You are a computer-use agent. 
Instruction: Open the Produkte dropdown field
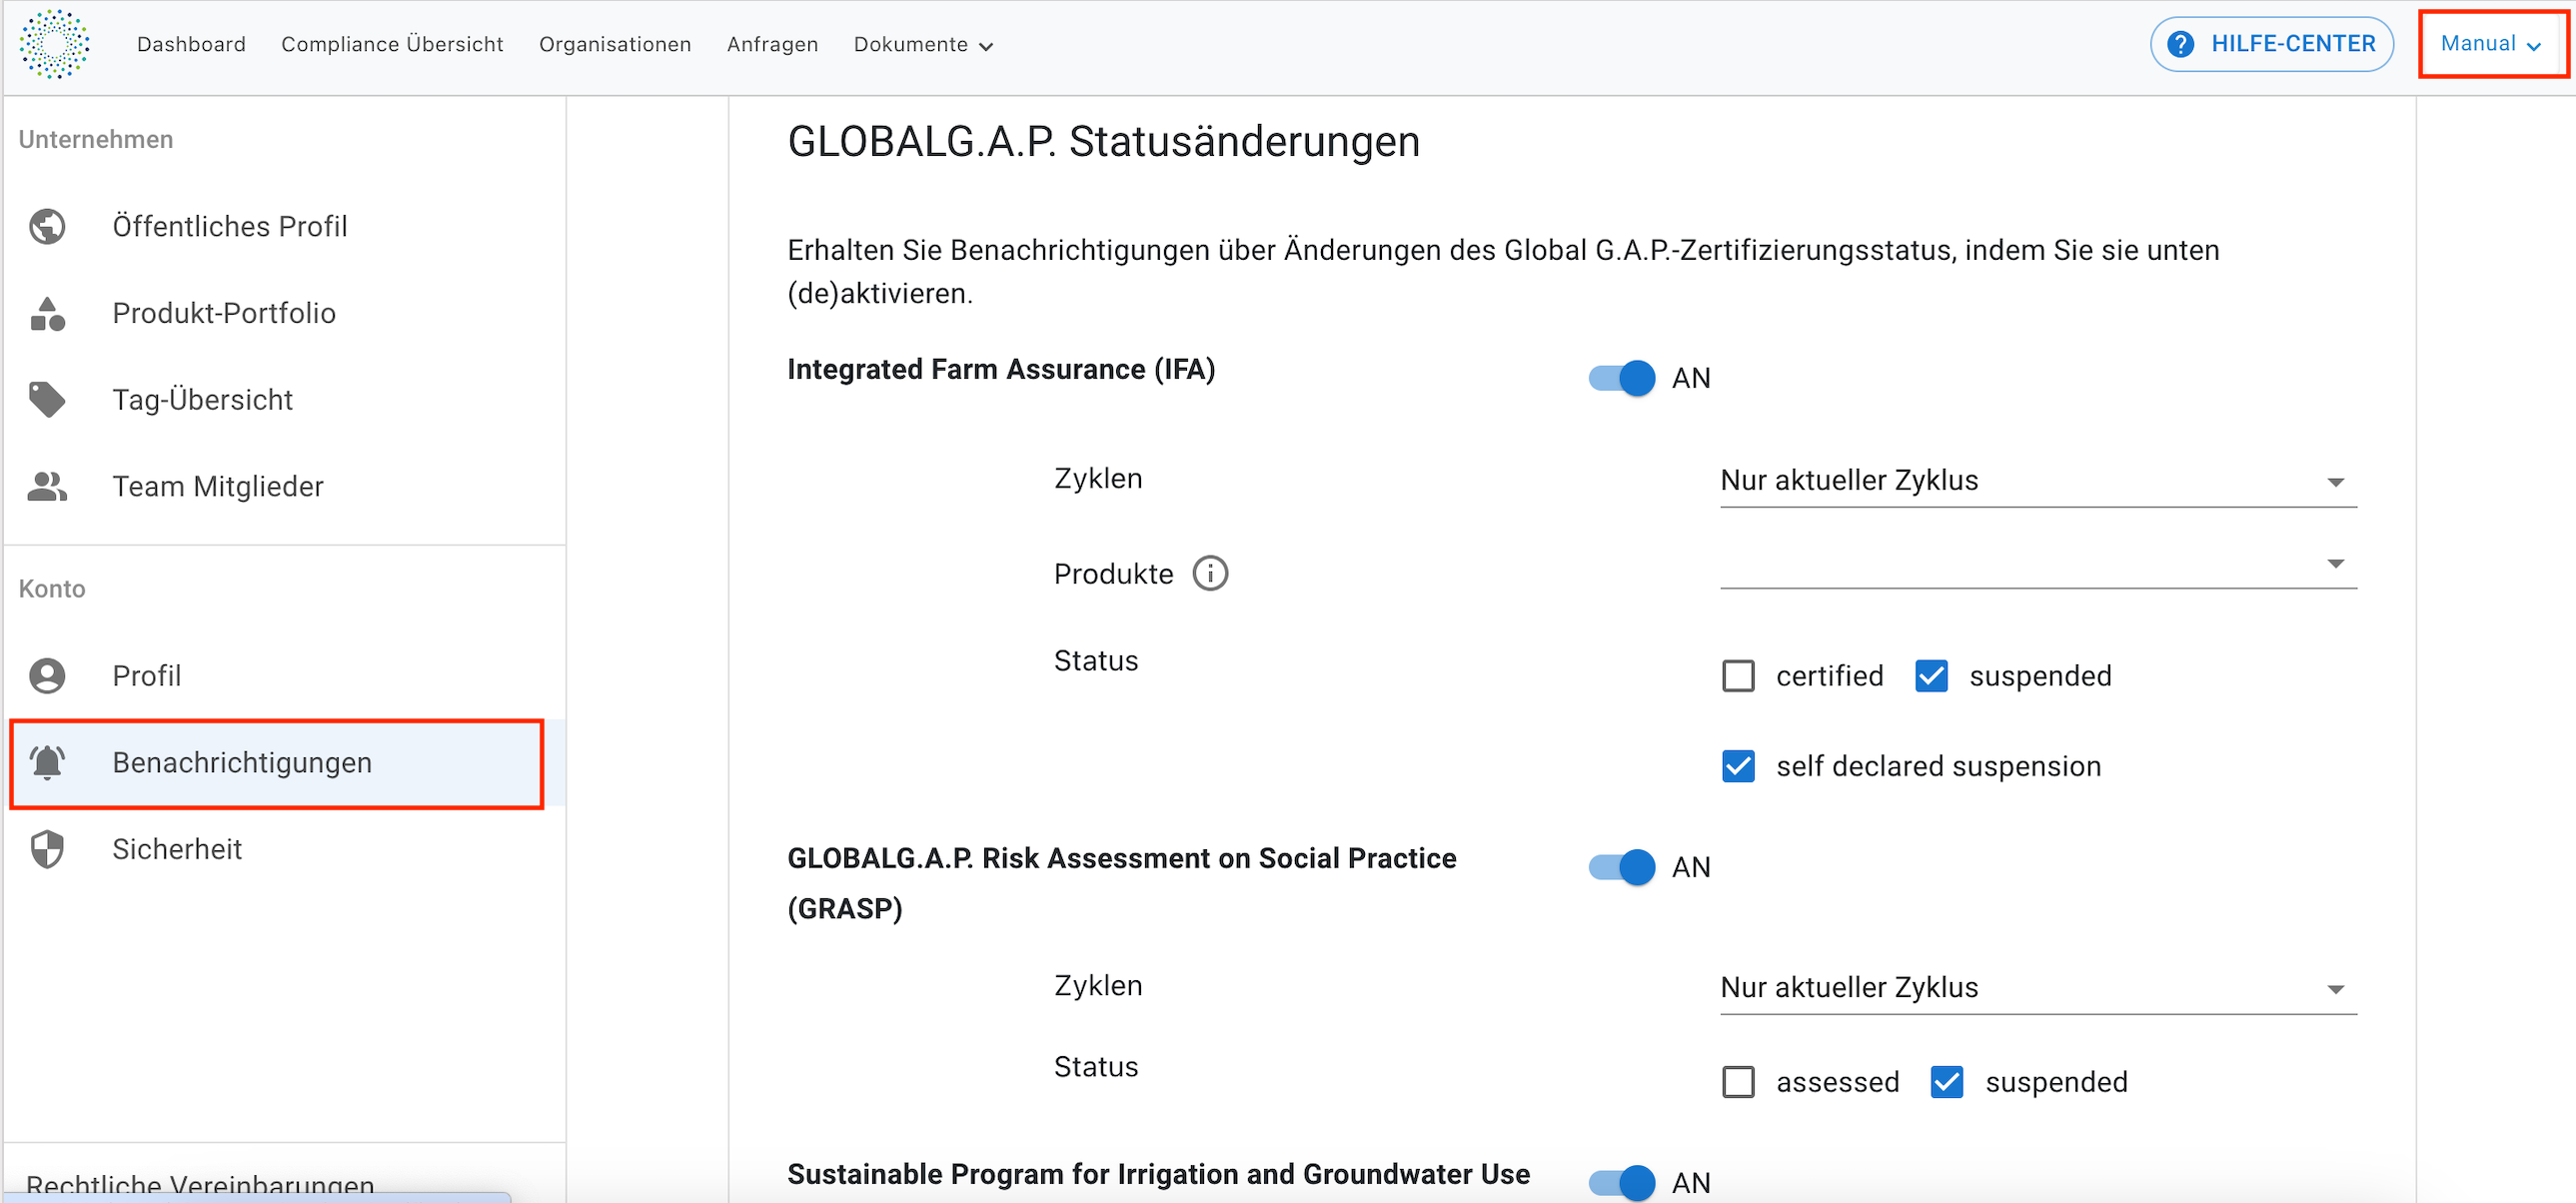(x=2038, y=565)
